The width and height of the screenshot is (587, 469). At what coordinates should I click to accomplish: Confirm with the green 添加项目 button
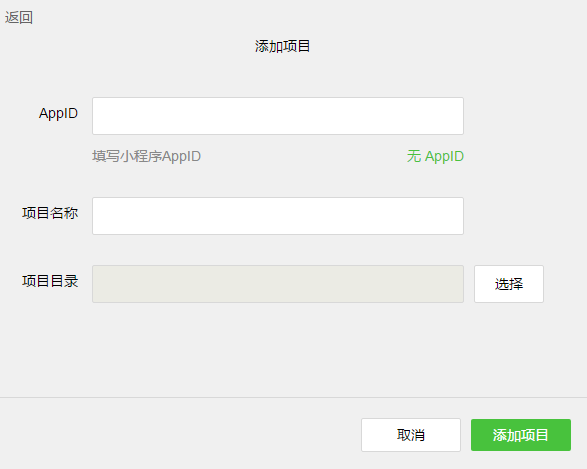pyautogui.click(x=521, y=435)
